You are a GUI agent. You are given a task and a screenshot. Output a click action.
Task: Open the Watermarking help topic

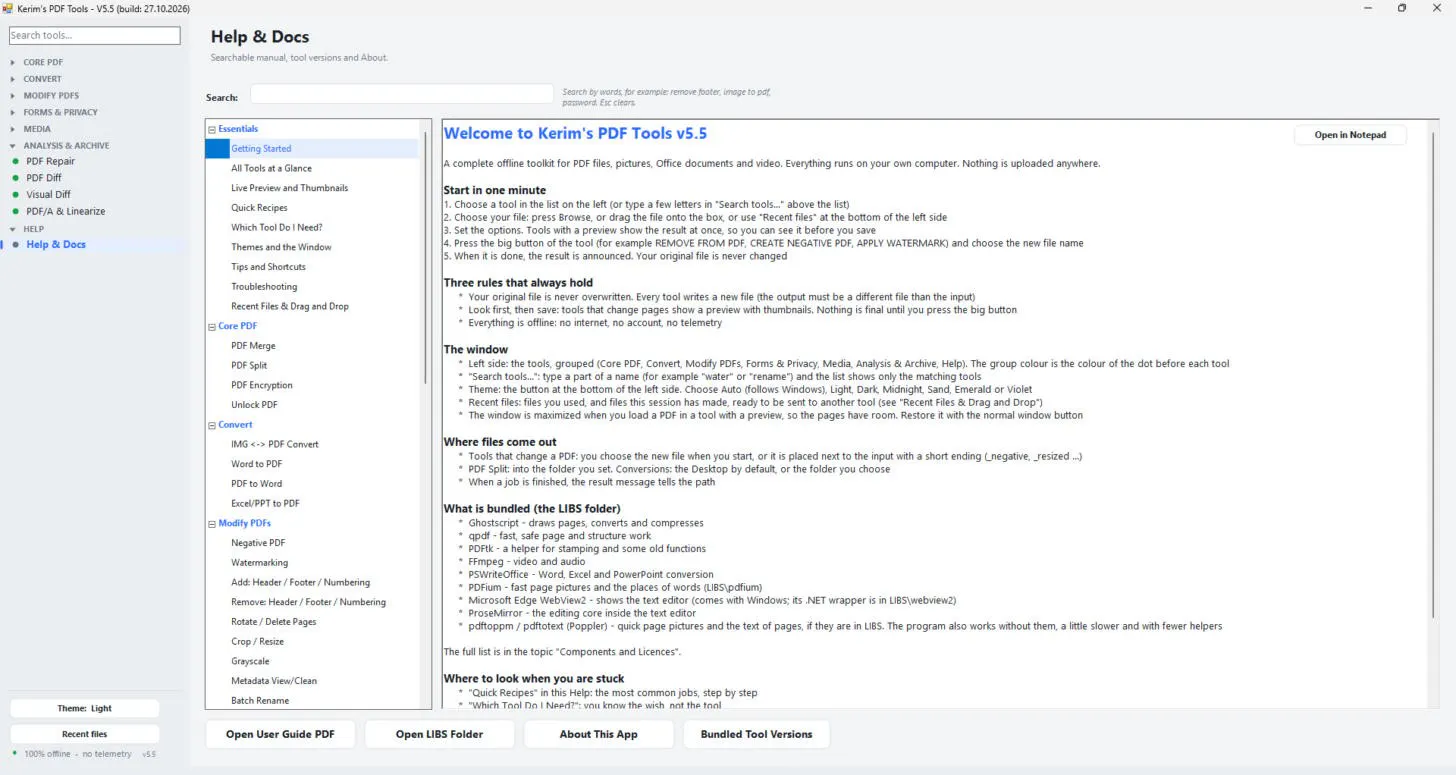click(x=259, y=563)
